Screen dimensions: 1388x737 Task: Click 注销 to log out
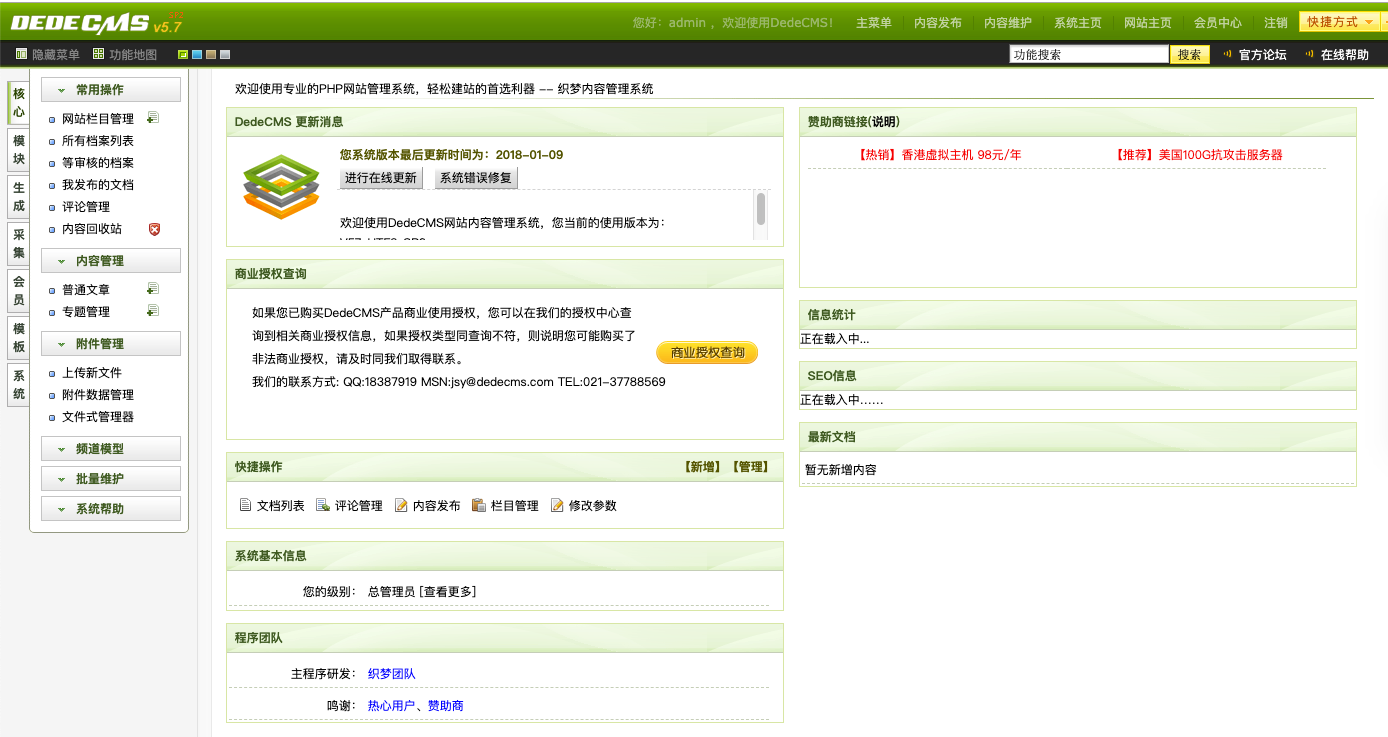coord(1276,23)
